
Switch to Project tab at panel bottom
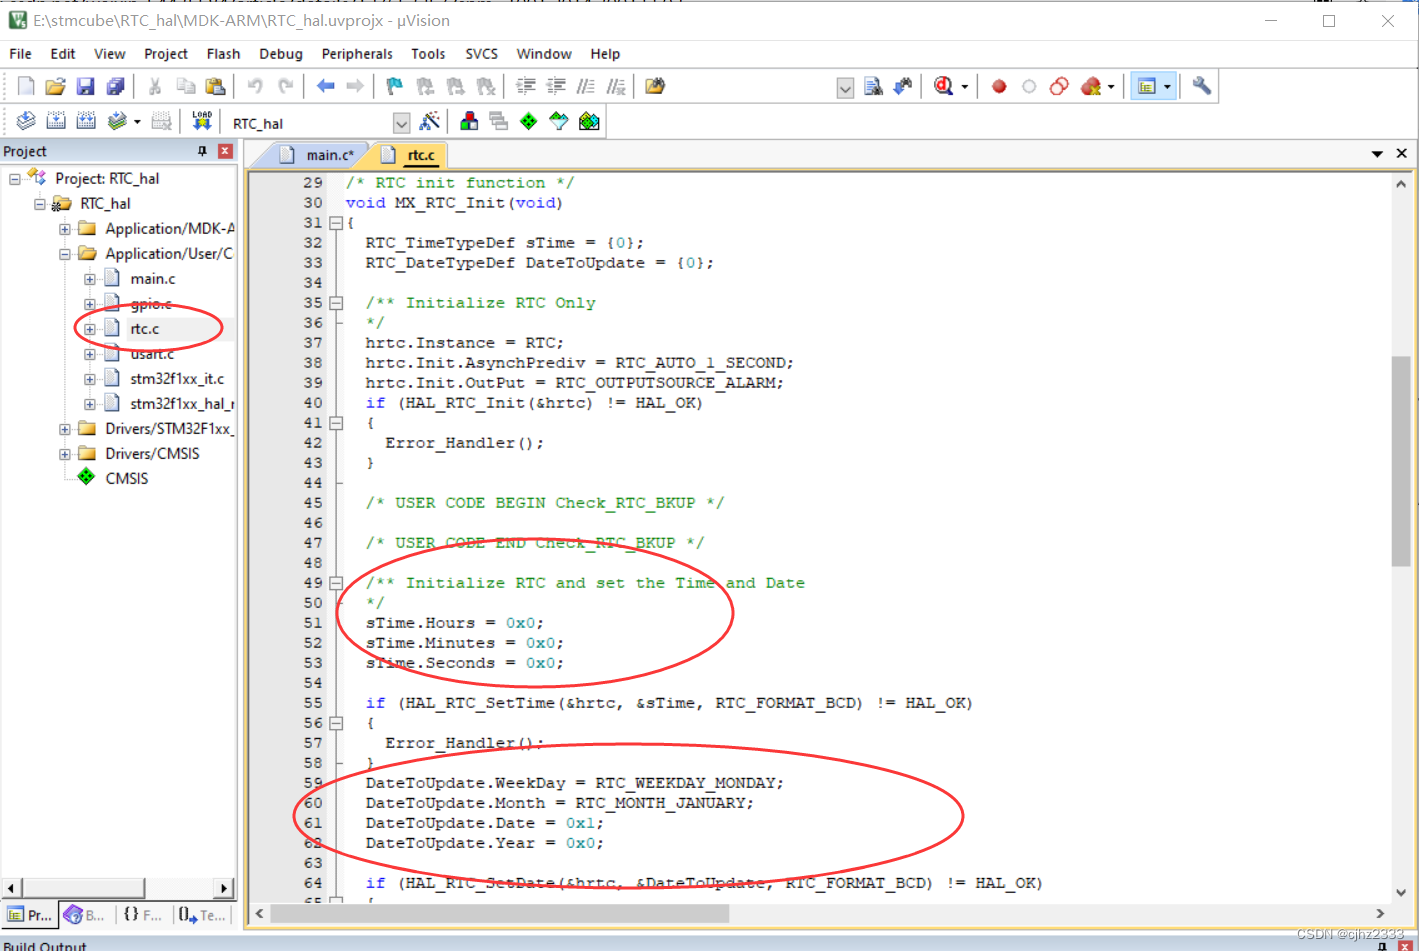pos(29,914)
